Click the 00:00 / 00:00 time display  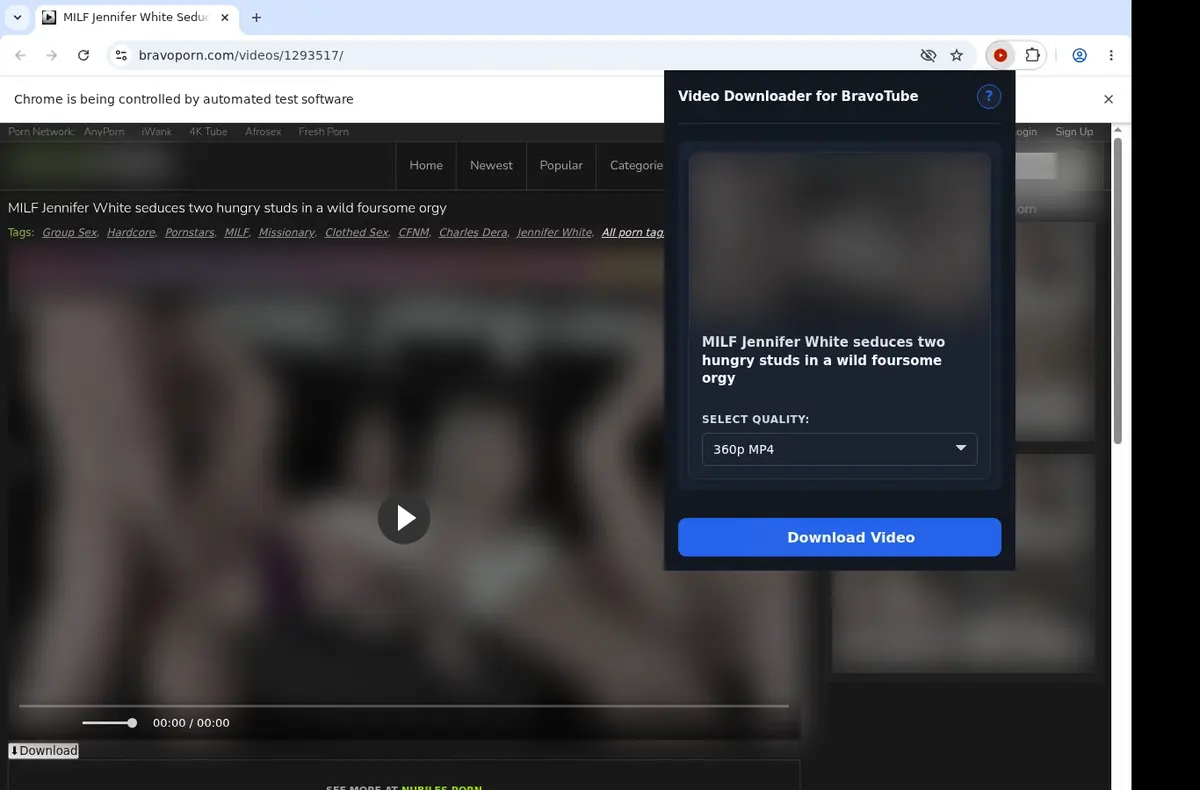191,723
